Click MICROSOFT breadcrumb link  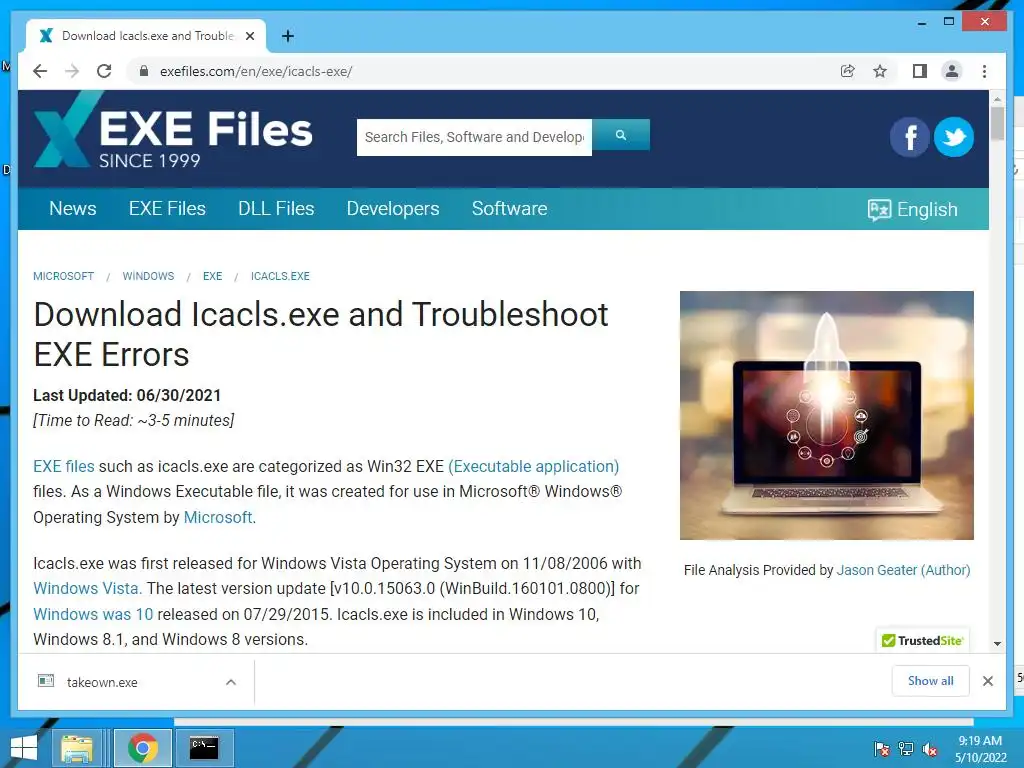tap(63, 276)
